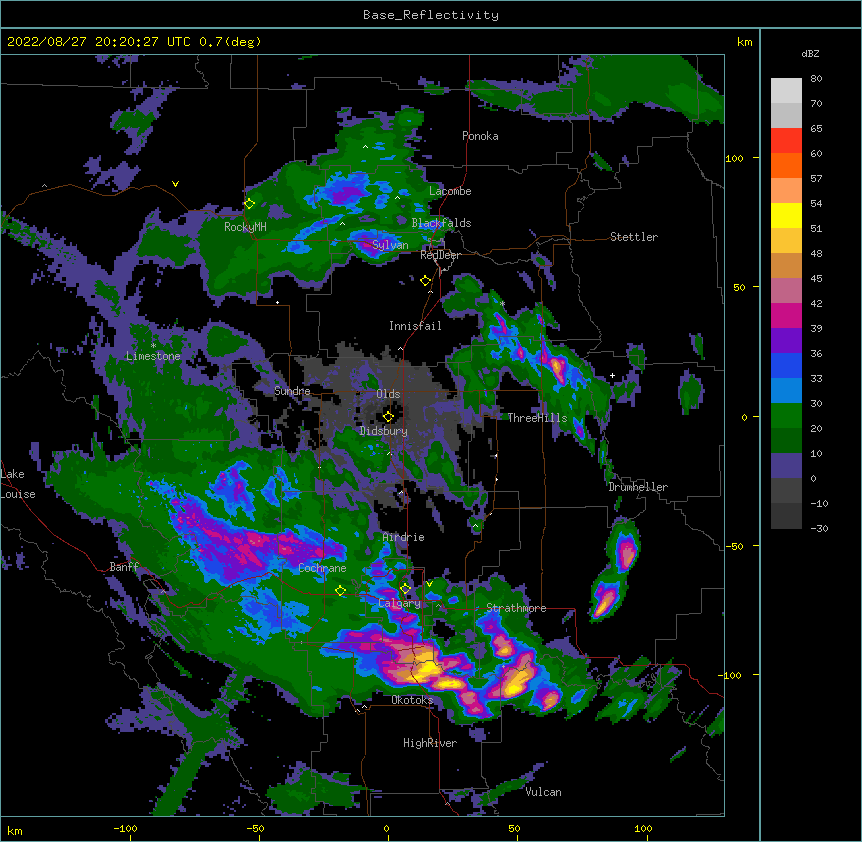862x842 pixels.
Task: Click the yellow diamond marker between Olds and Didsbury
Action: [x=388, y=416]
